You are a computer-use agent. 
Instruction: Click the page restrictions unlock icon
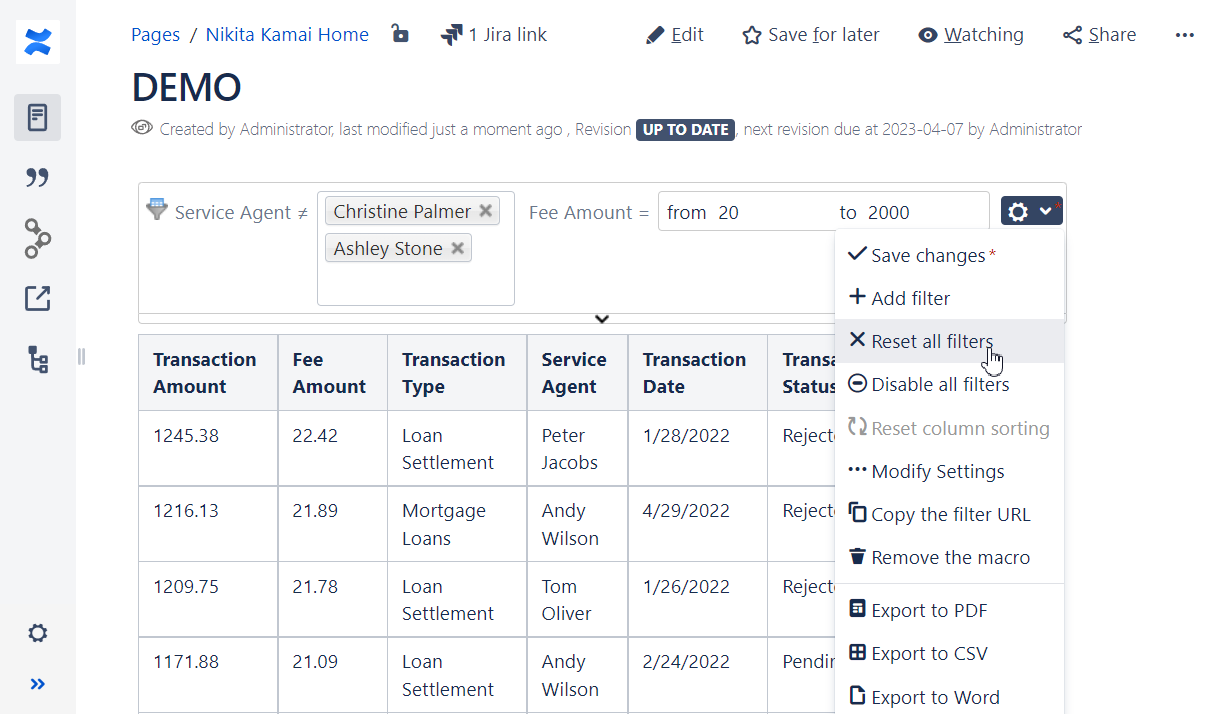400,35
